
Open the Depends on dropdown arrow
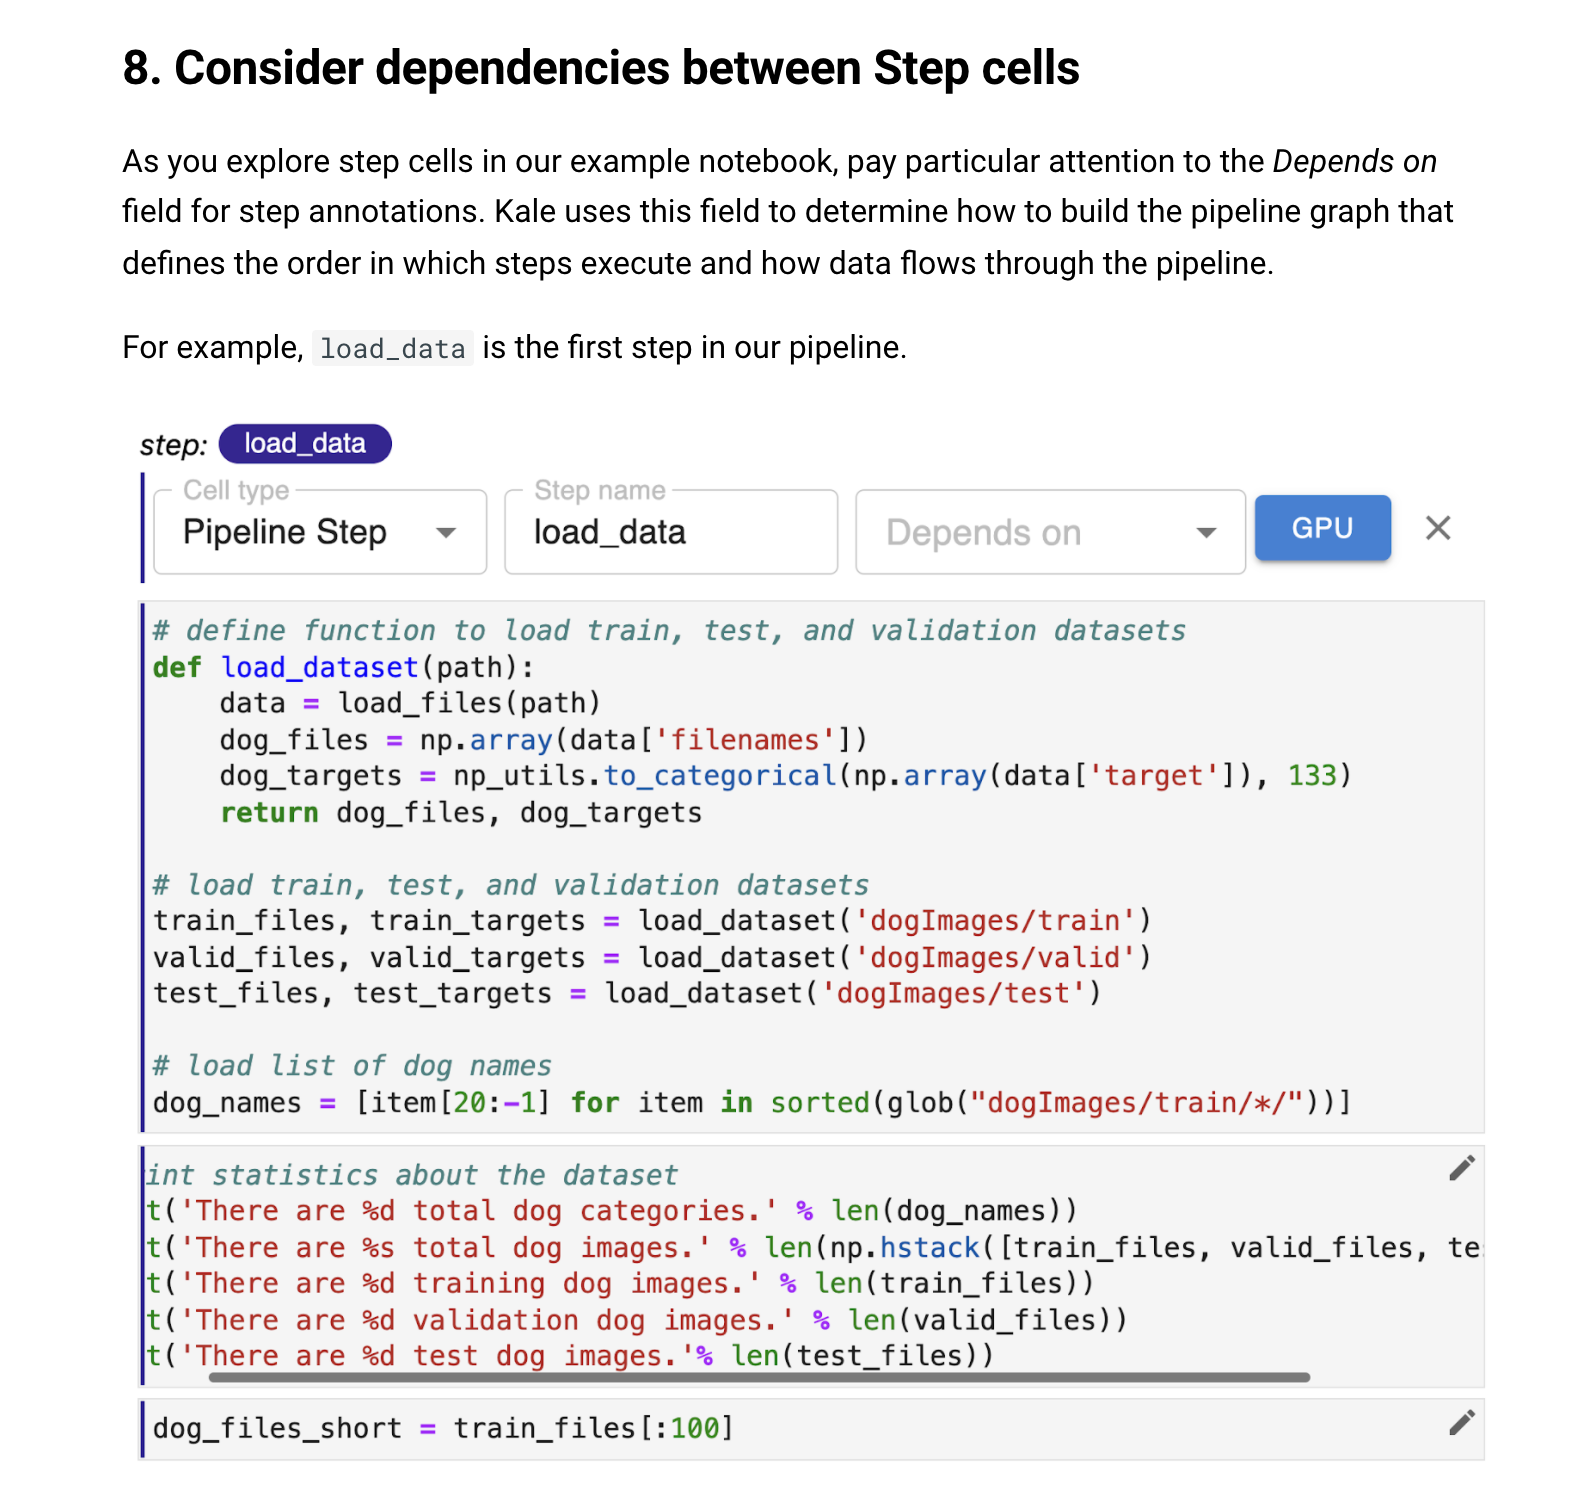1206,533
